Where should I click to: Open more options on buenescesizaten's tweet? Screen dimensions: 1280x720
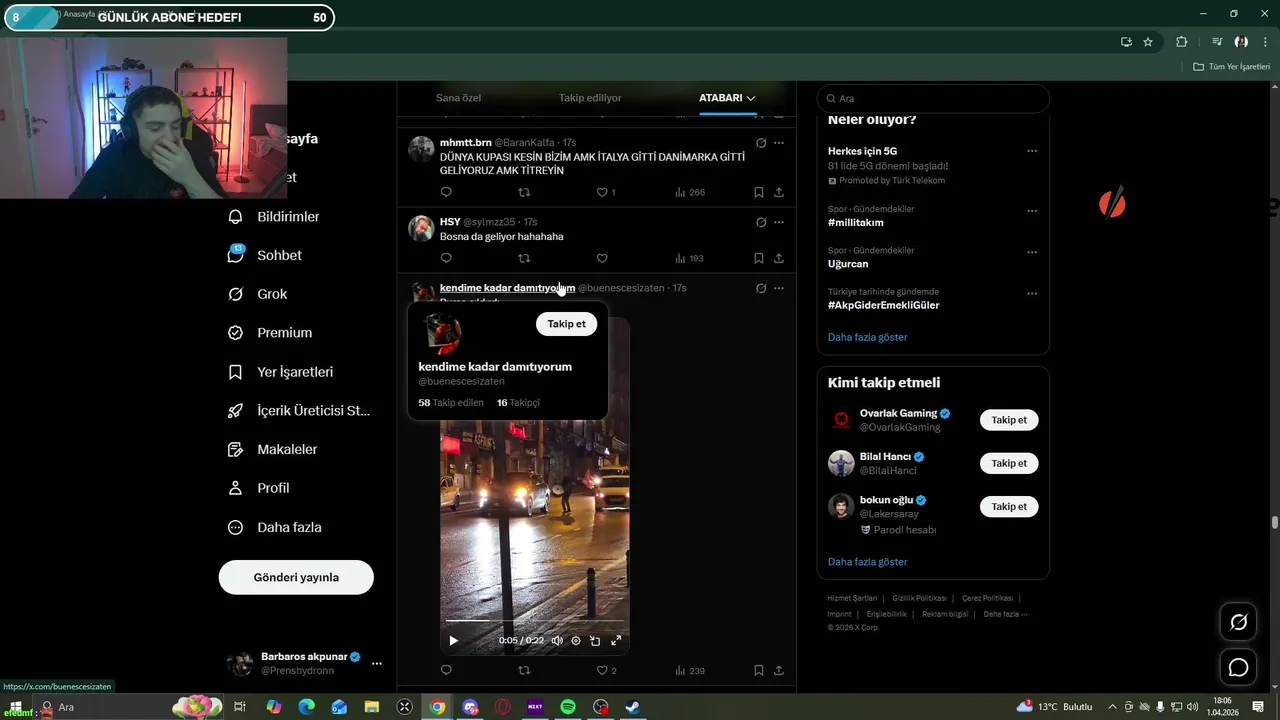pos(779,288)
